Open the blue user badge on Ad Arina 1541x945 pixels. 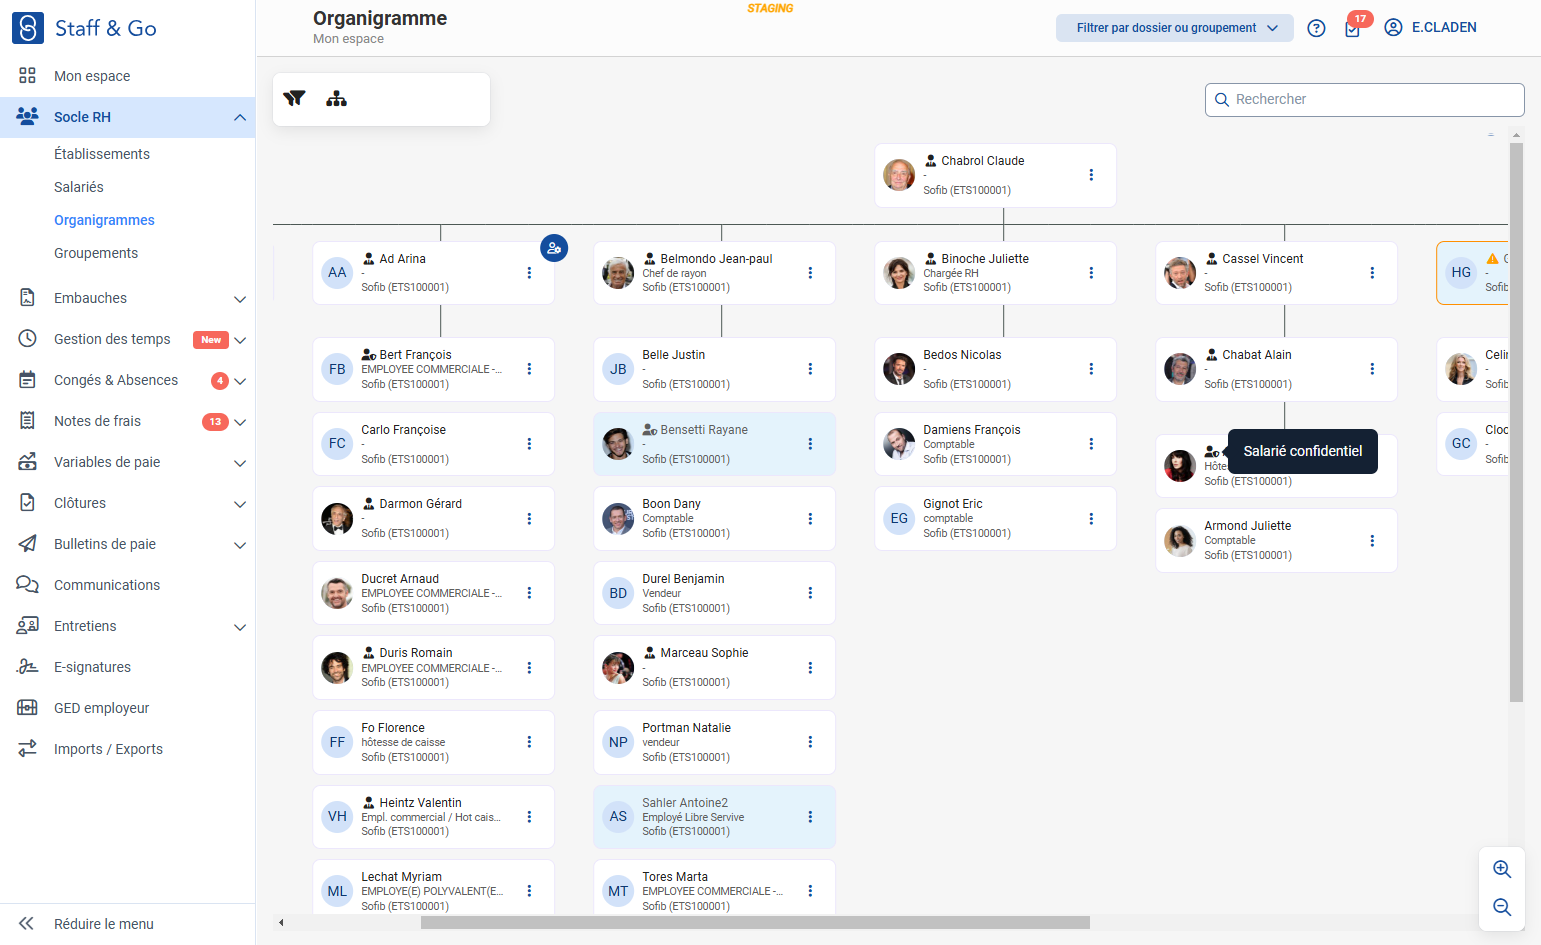(x=554, y=248)
